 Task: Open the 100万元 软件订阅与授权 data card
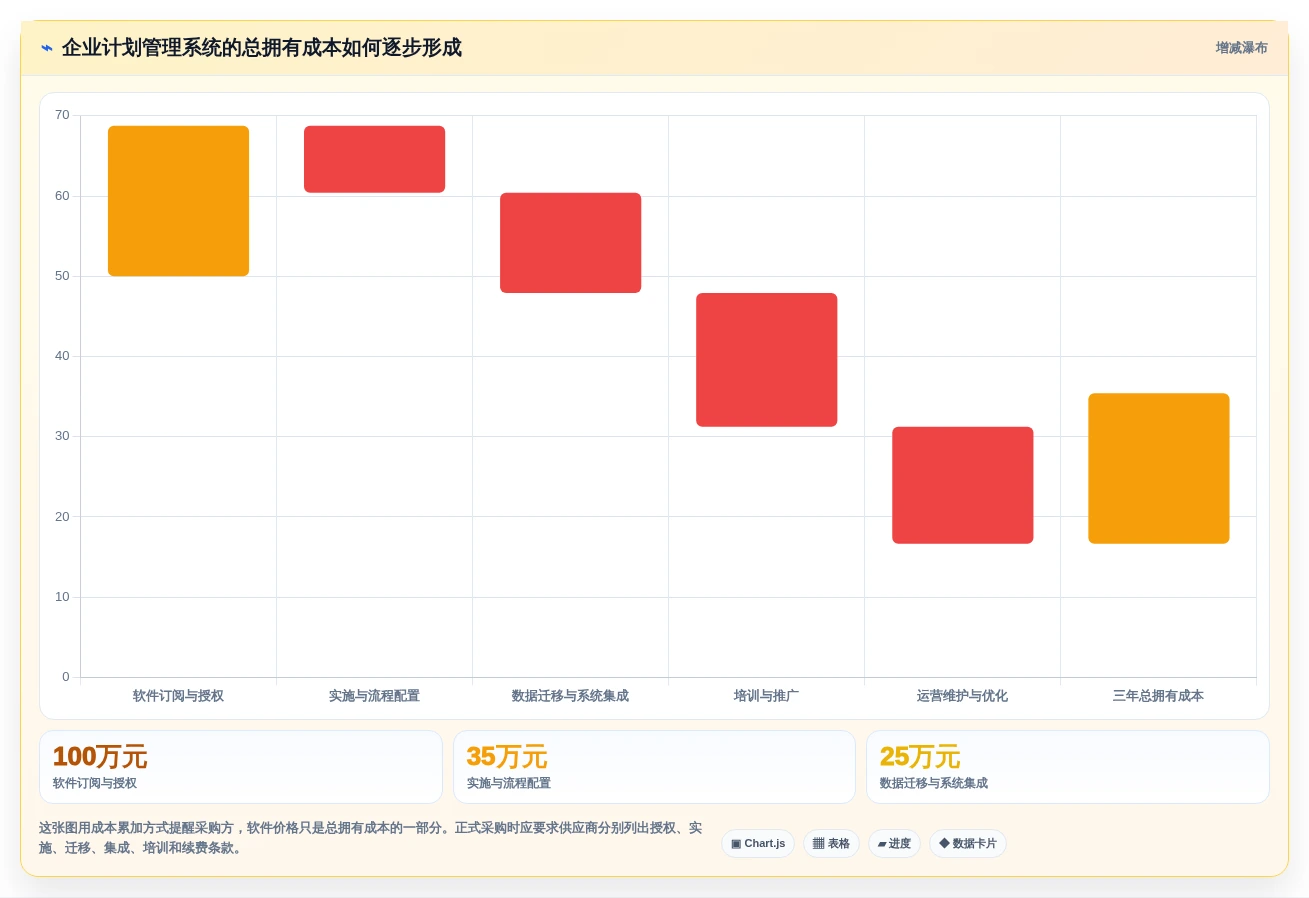(241, 767)
